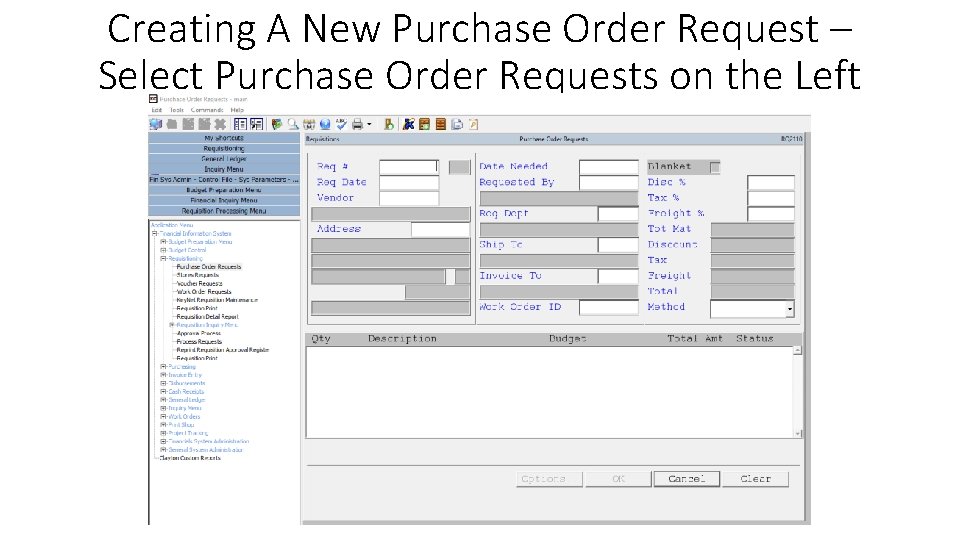Click the greyed OK button

tap(618, 479)
